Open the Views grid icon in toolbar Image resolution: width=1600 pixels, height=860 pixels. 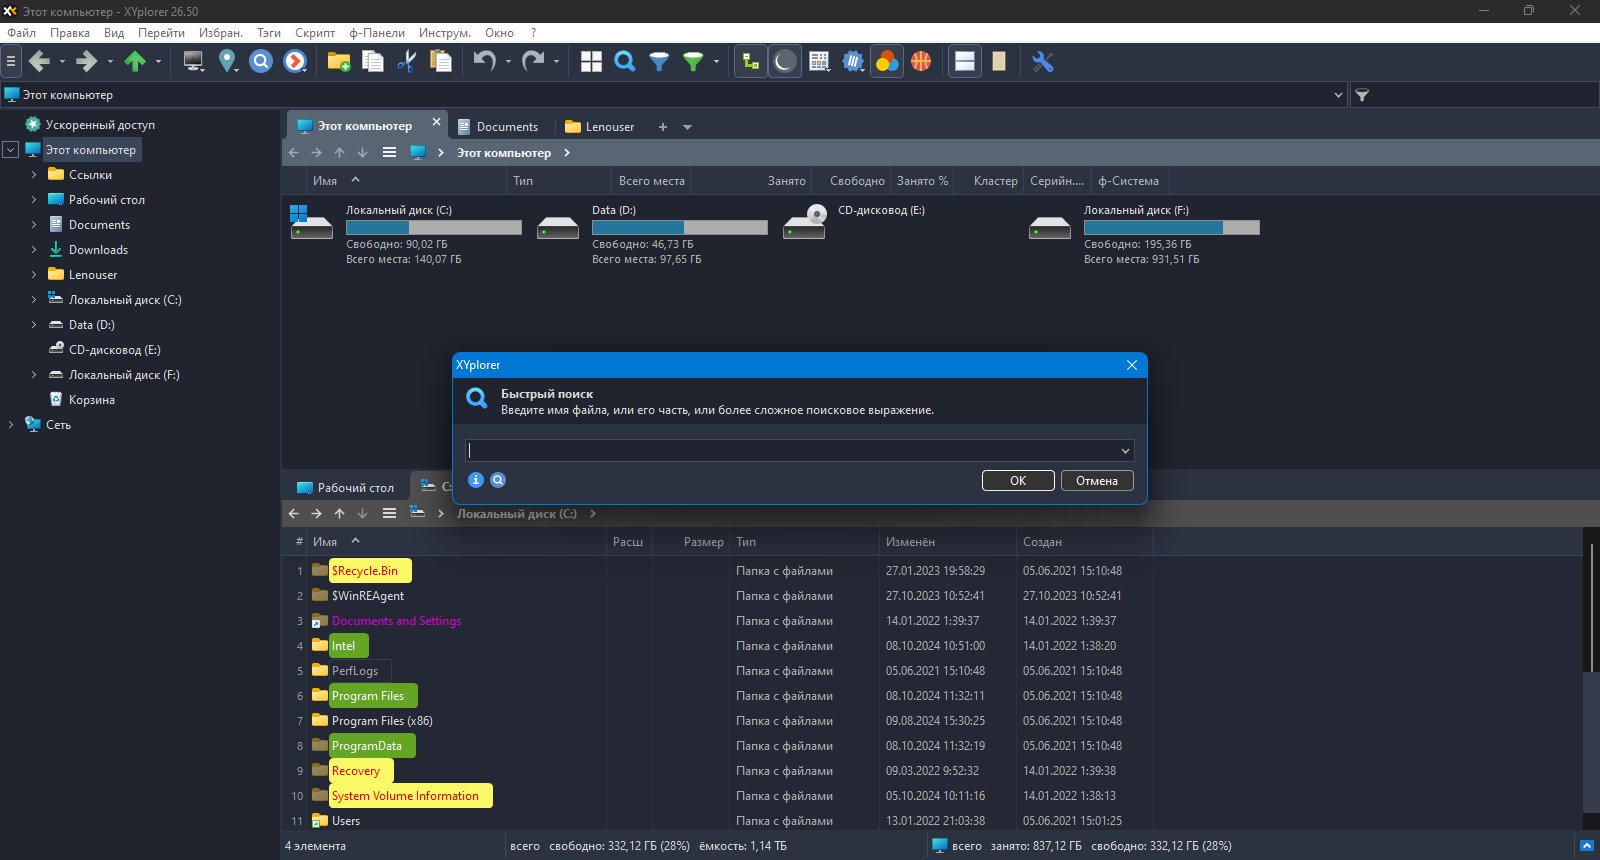[591, 62]
